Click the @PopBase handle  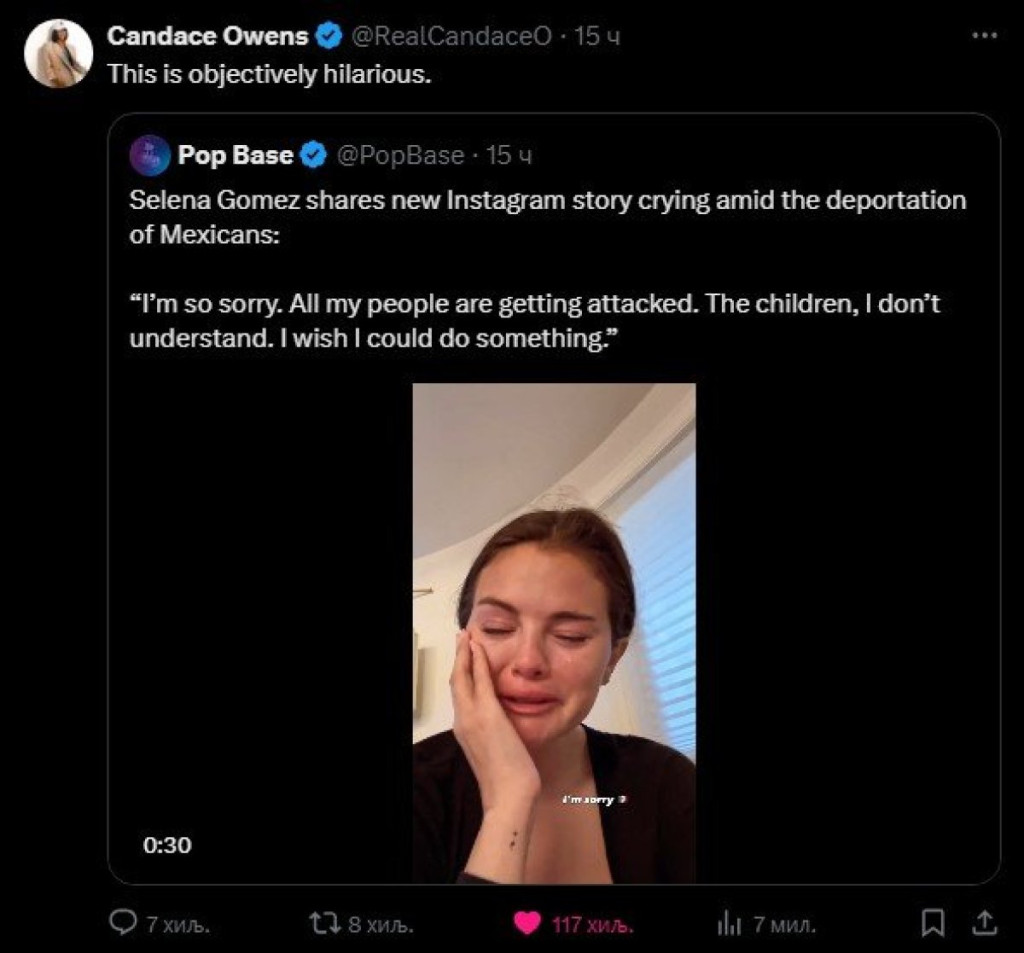400,156
